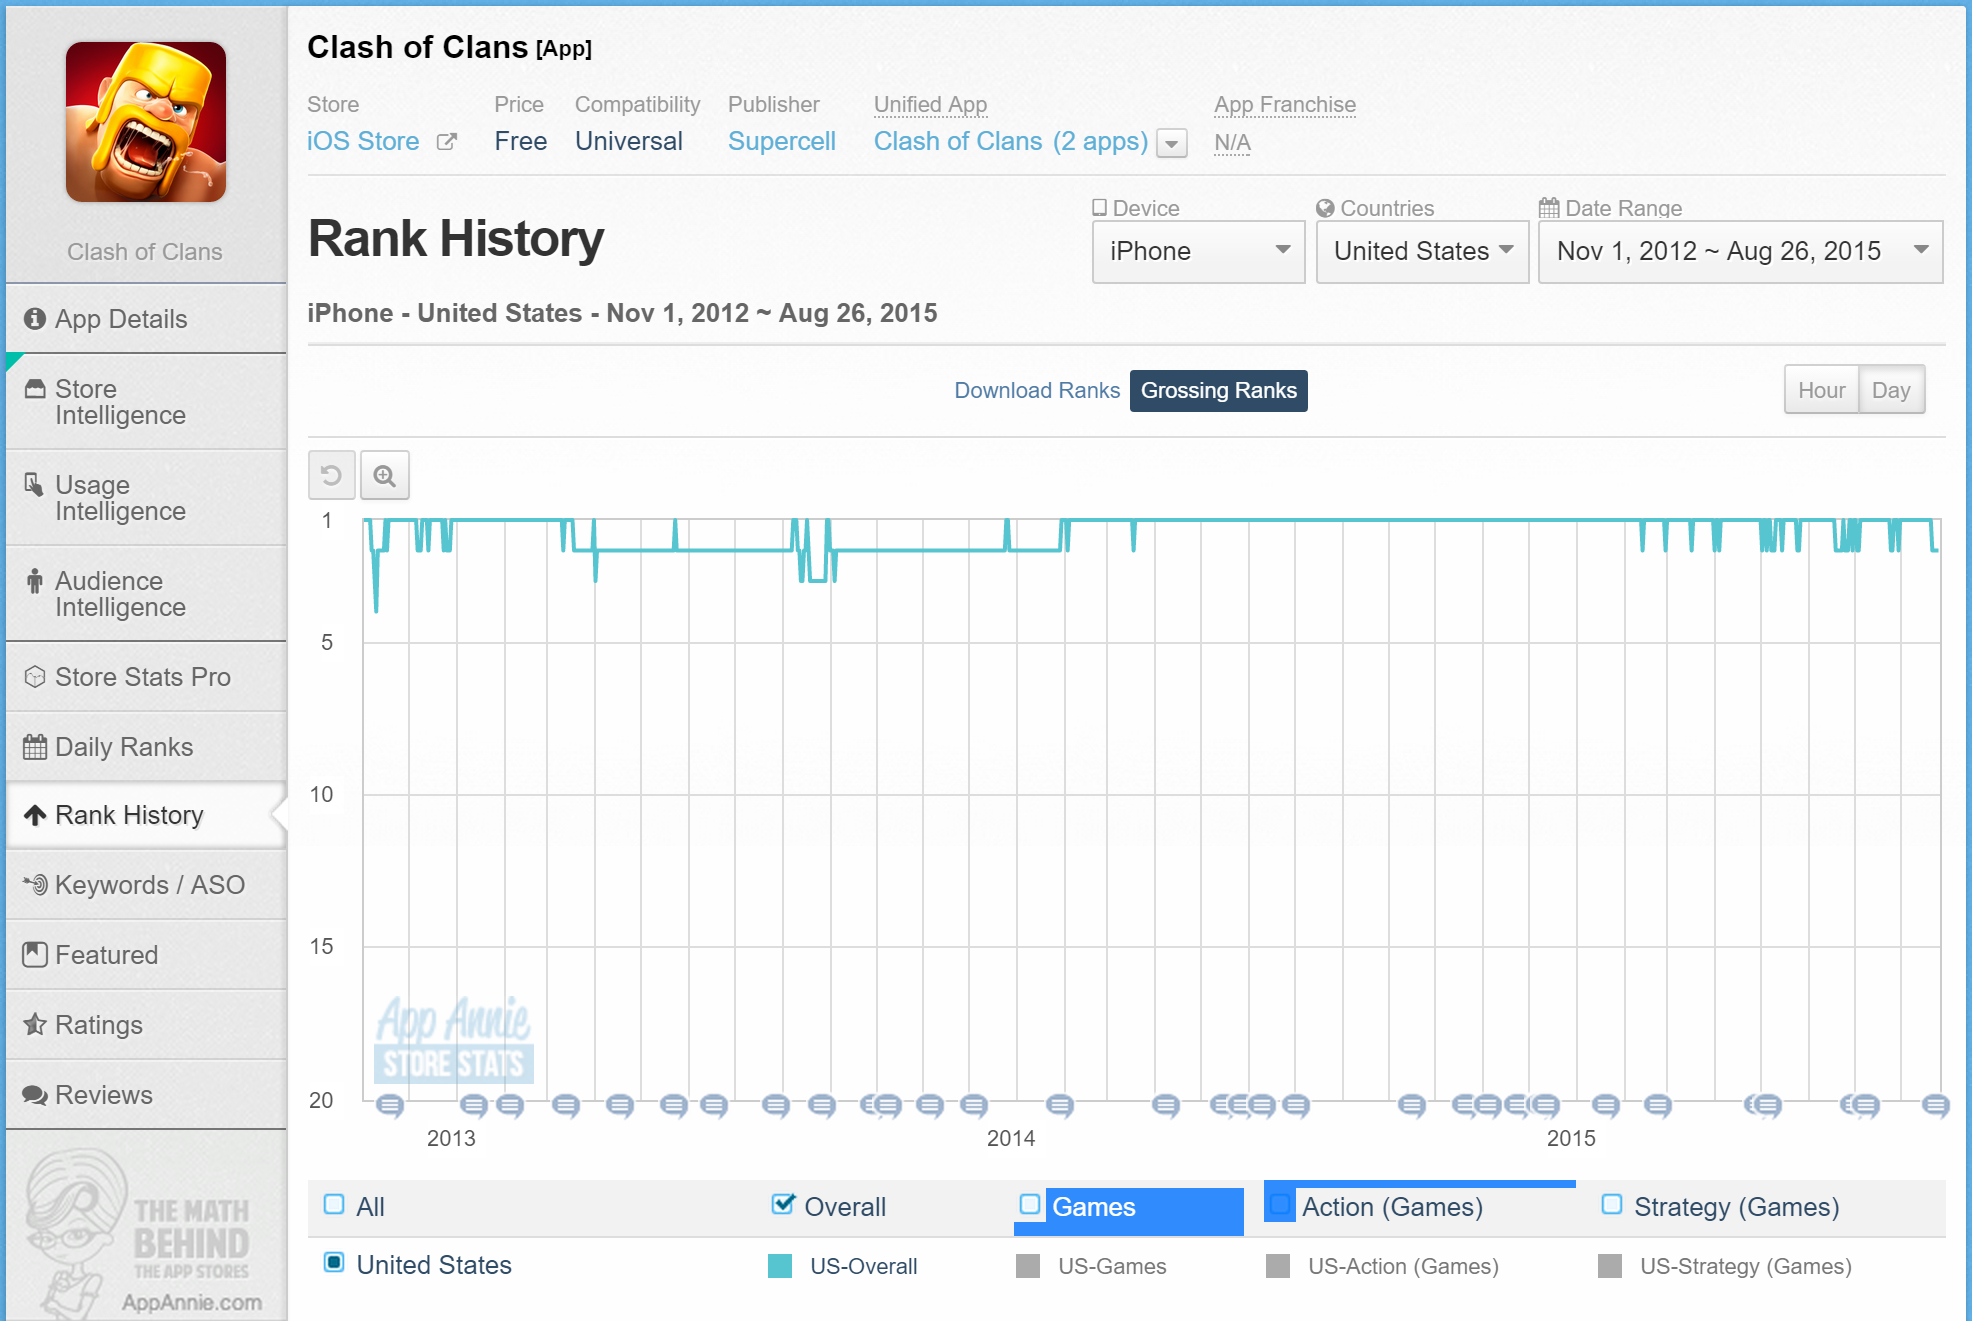
Task: Click the N/A App Franchise value
Action: pos(1232,143)
